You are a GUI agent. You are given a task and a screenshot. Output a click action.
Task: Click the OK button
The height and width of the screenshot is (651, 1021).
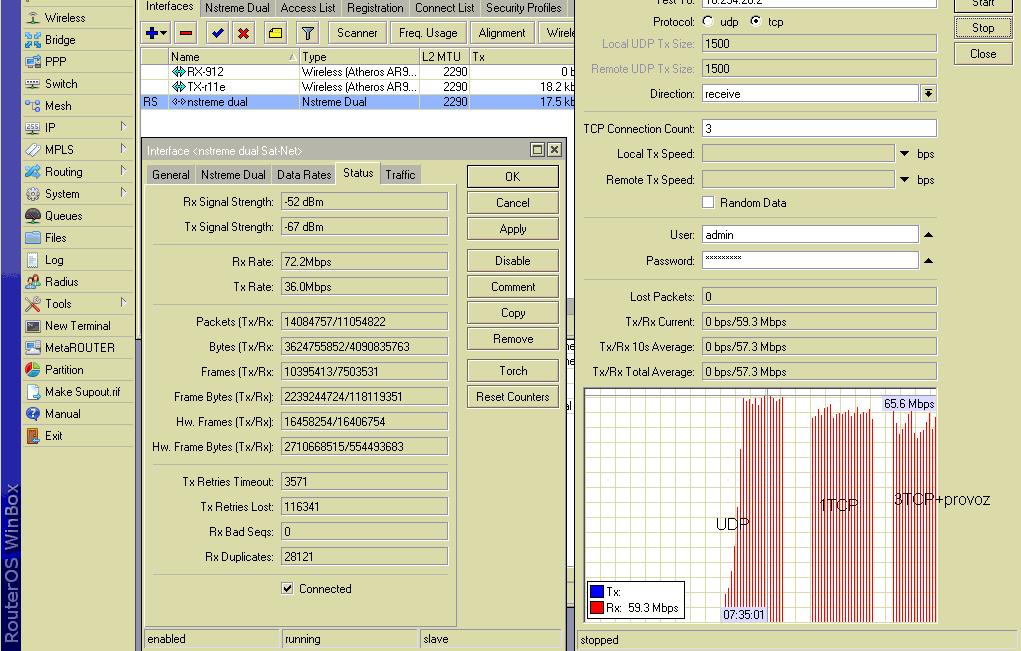512,176
